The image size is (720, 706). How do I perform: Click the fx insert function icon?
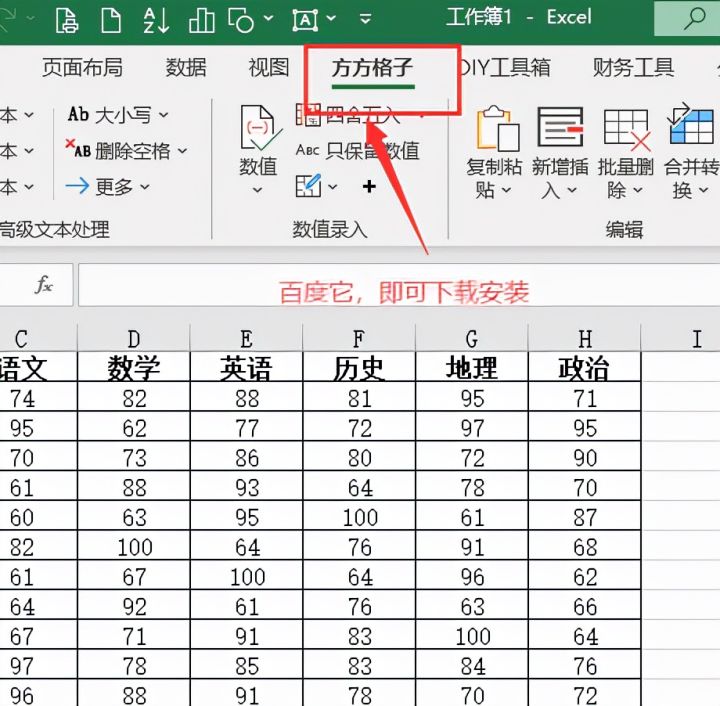pos(44,284)
